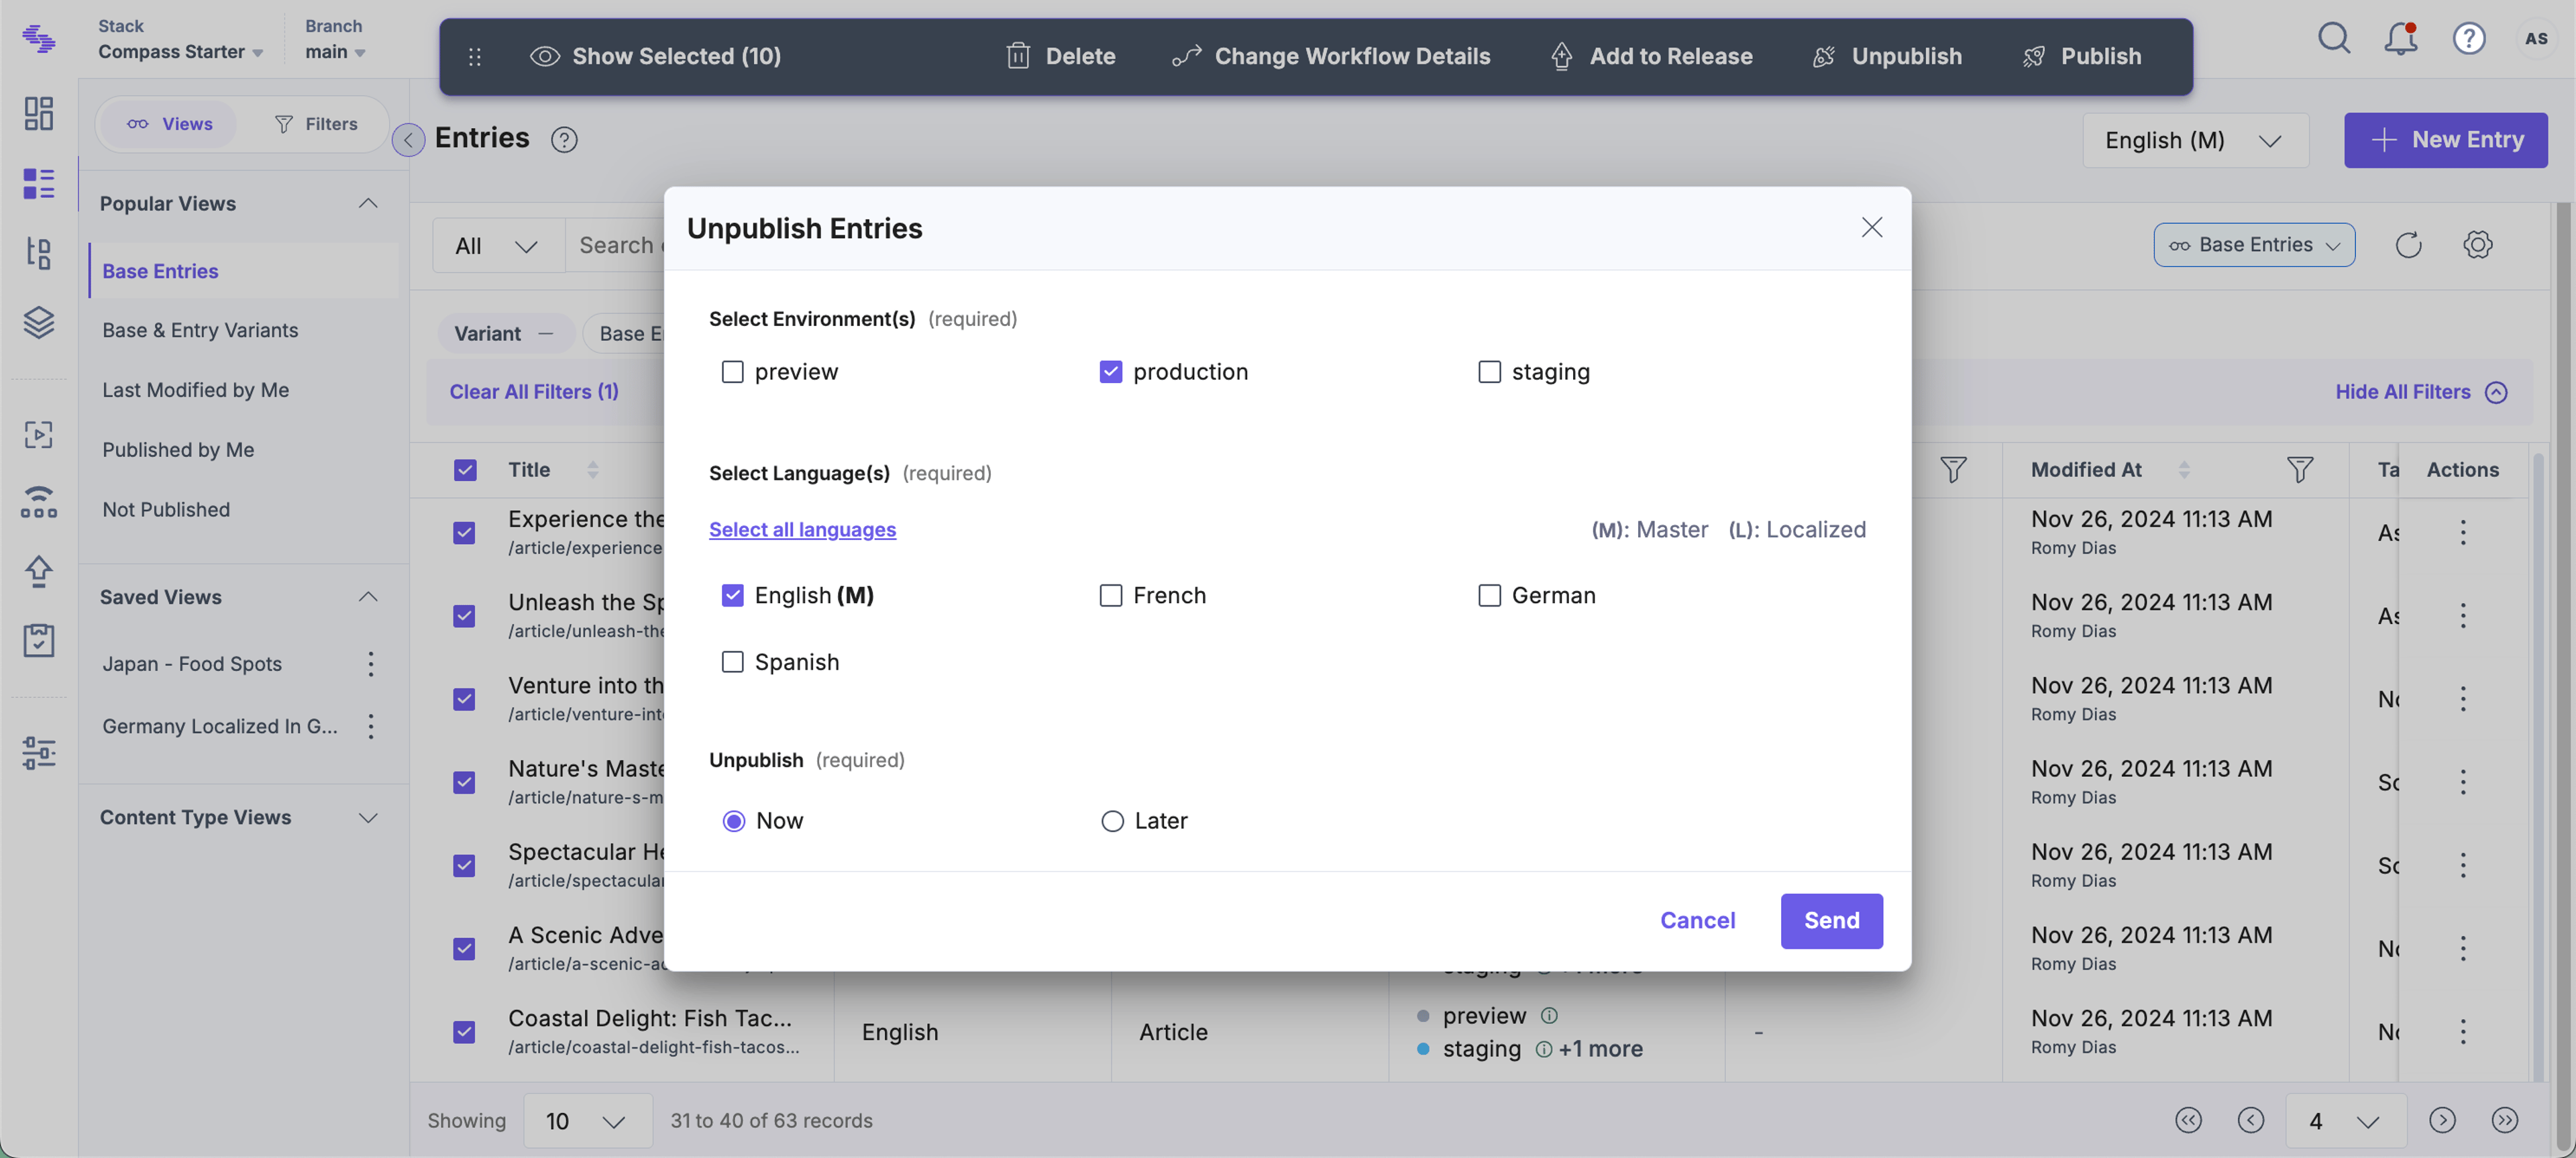This screenshot has height=1158, width=2576.
Task: Sort by Modified At arrows
Action: (x=2184, y=469)
